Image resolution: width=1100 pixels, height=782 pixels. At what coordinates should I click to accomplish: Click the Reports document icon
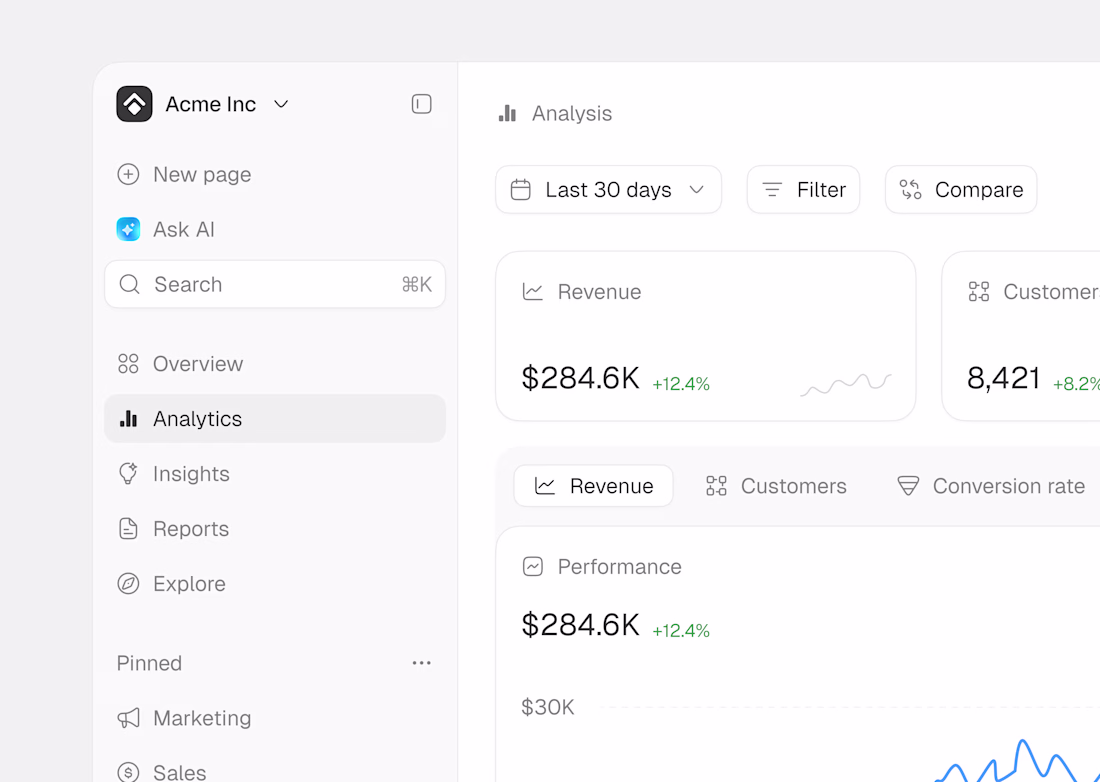(x=128, y=528)
